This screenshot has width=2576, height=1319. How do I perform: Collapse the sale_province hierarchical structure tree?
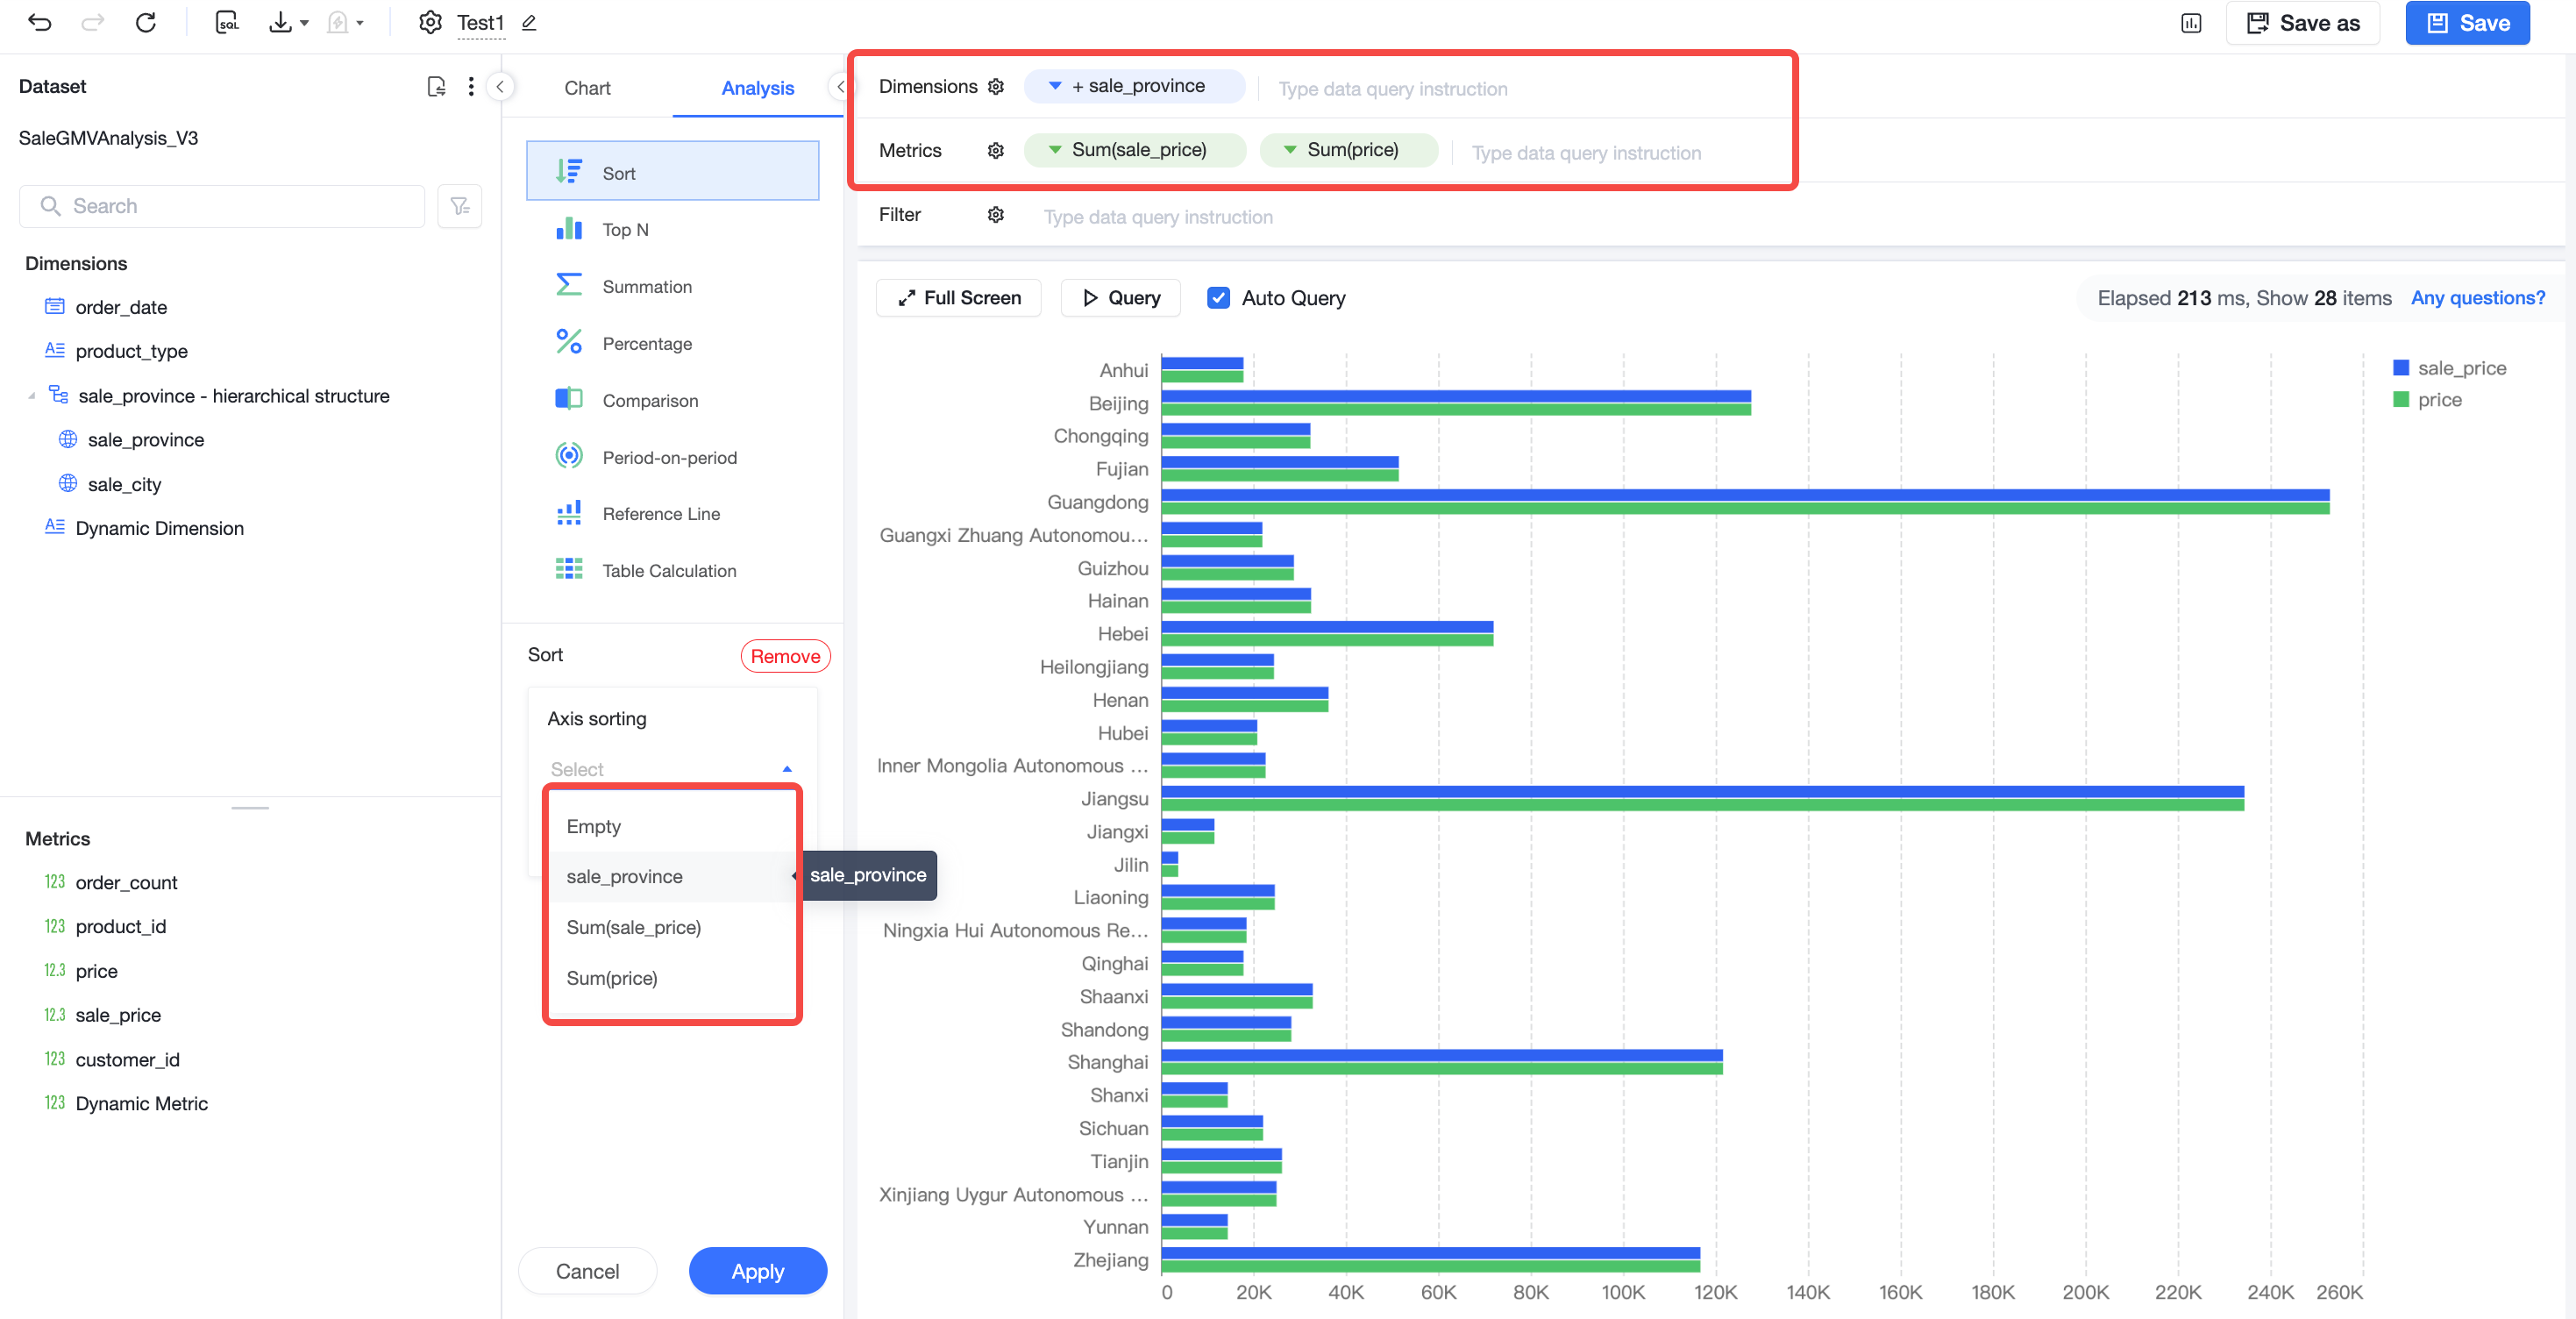pyautogui.click(x=32, y=396)
